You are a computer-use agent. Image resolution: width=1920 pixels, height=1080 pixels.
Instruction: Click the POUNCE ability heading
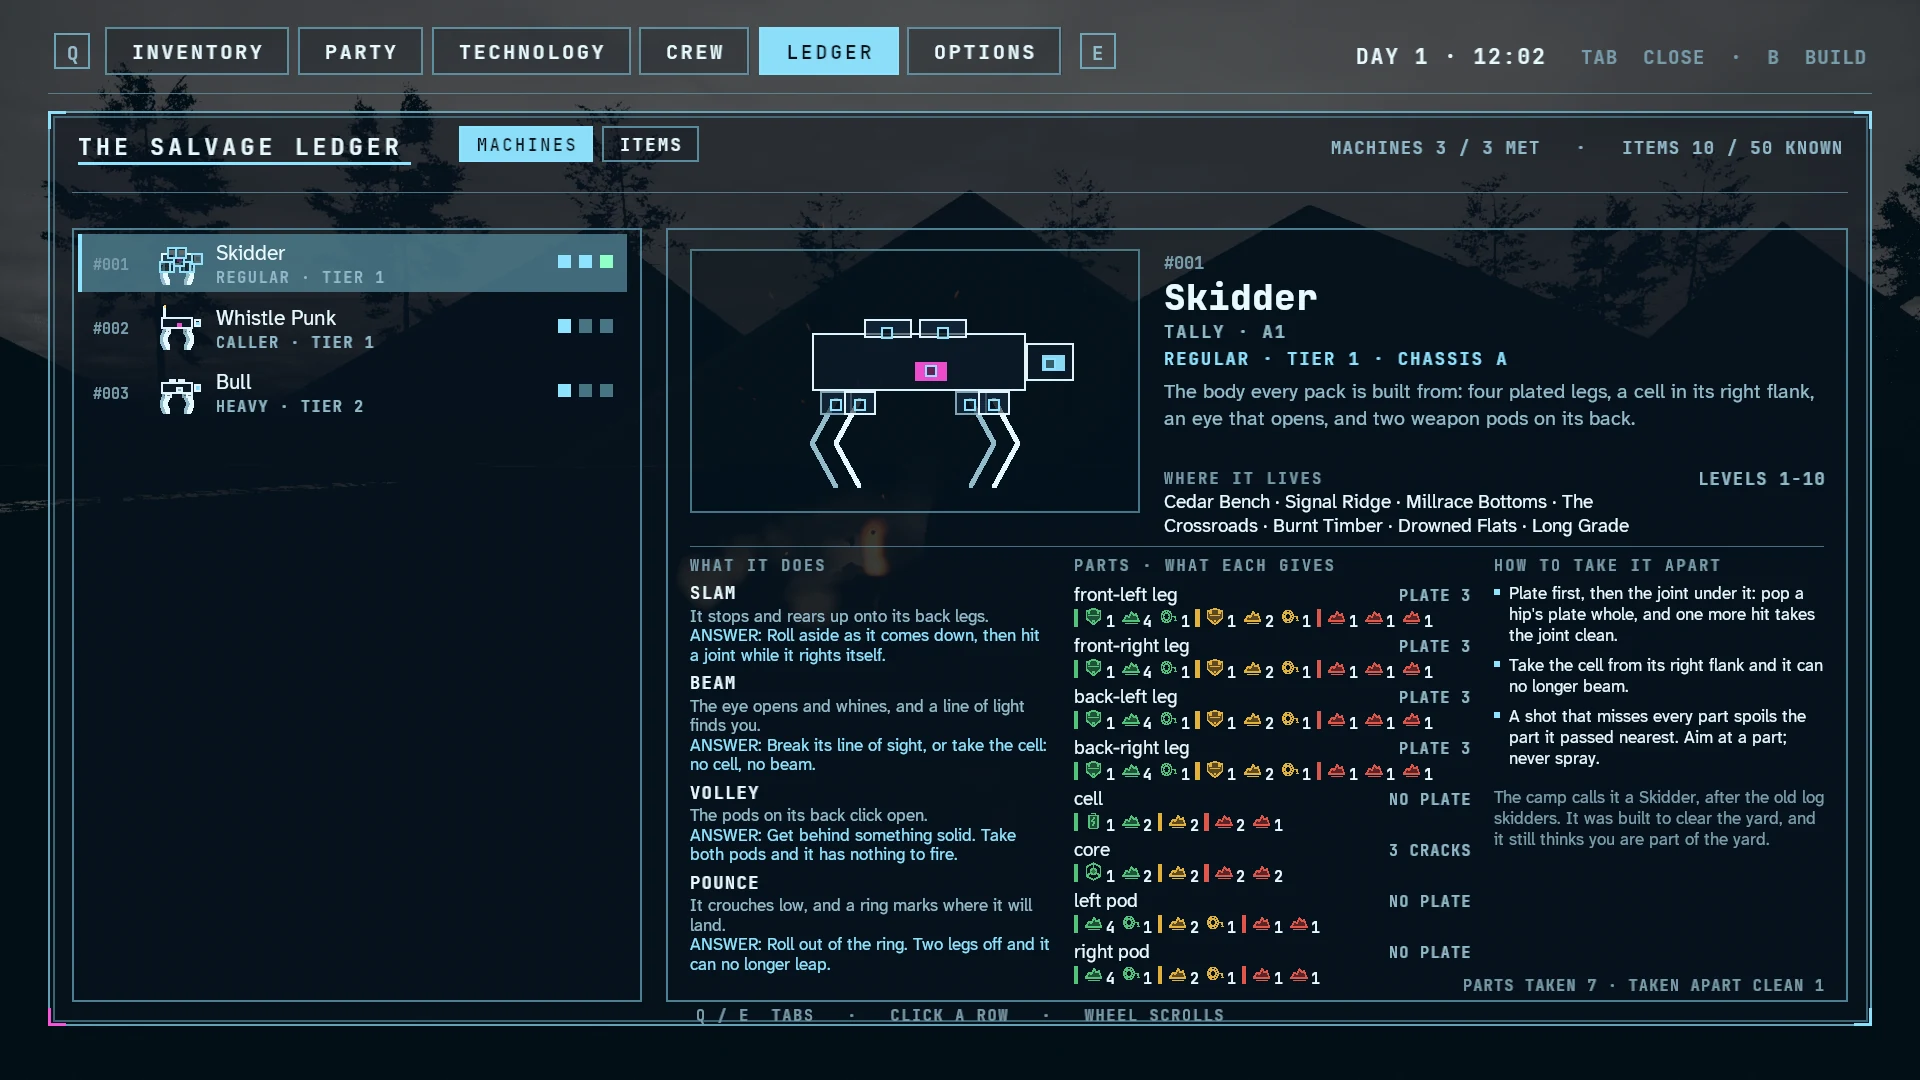pos(724,883)
